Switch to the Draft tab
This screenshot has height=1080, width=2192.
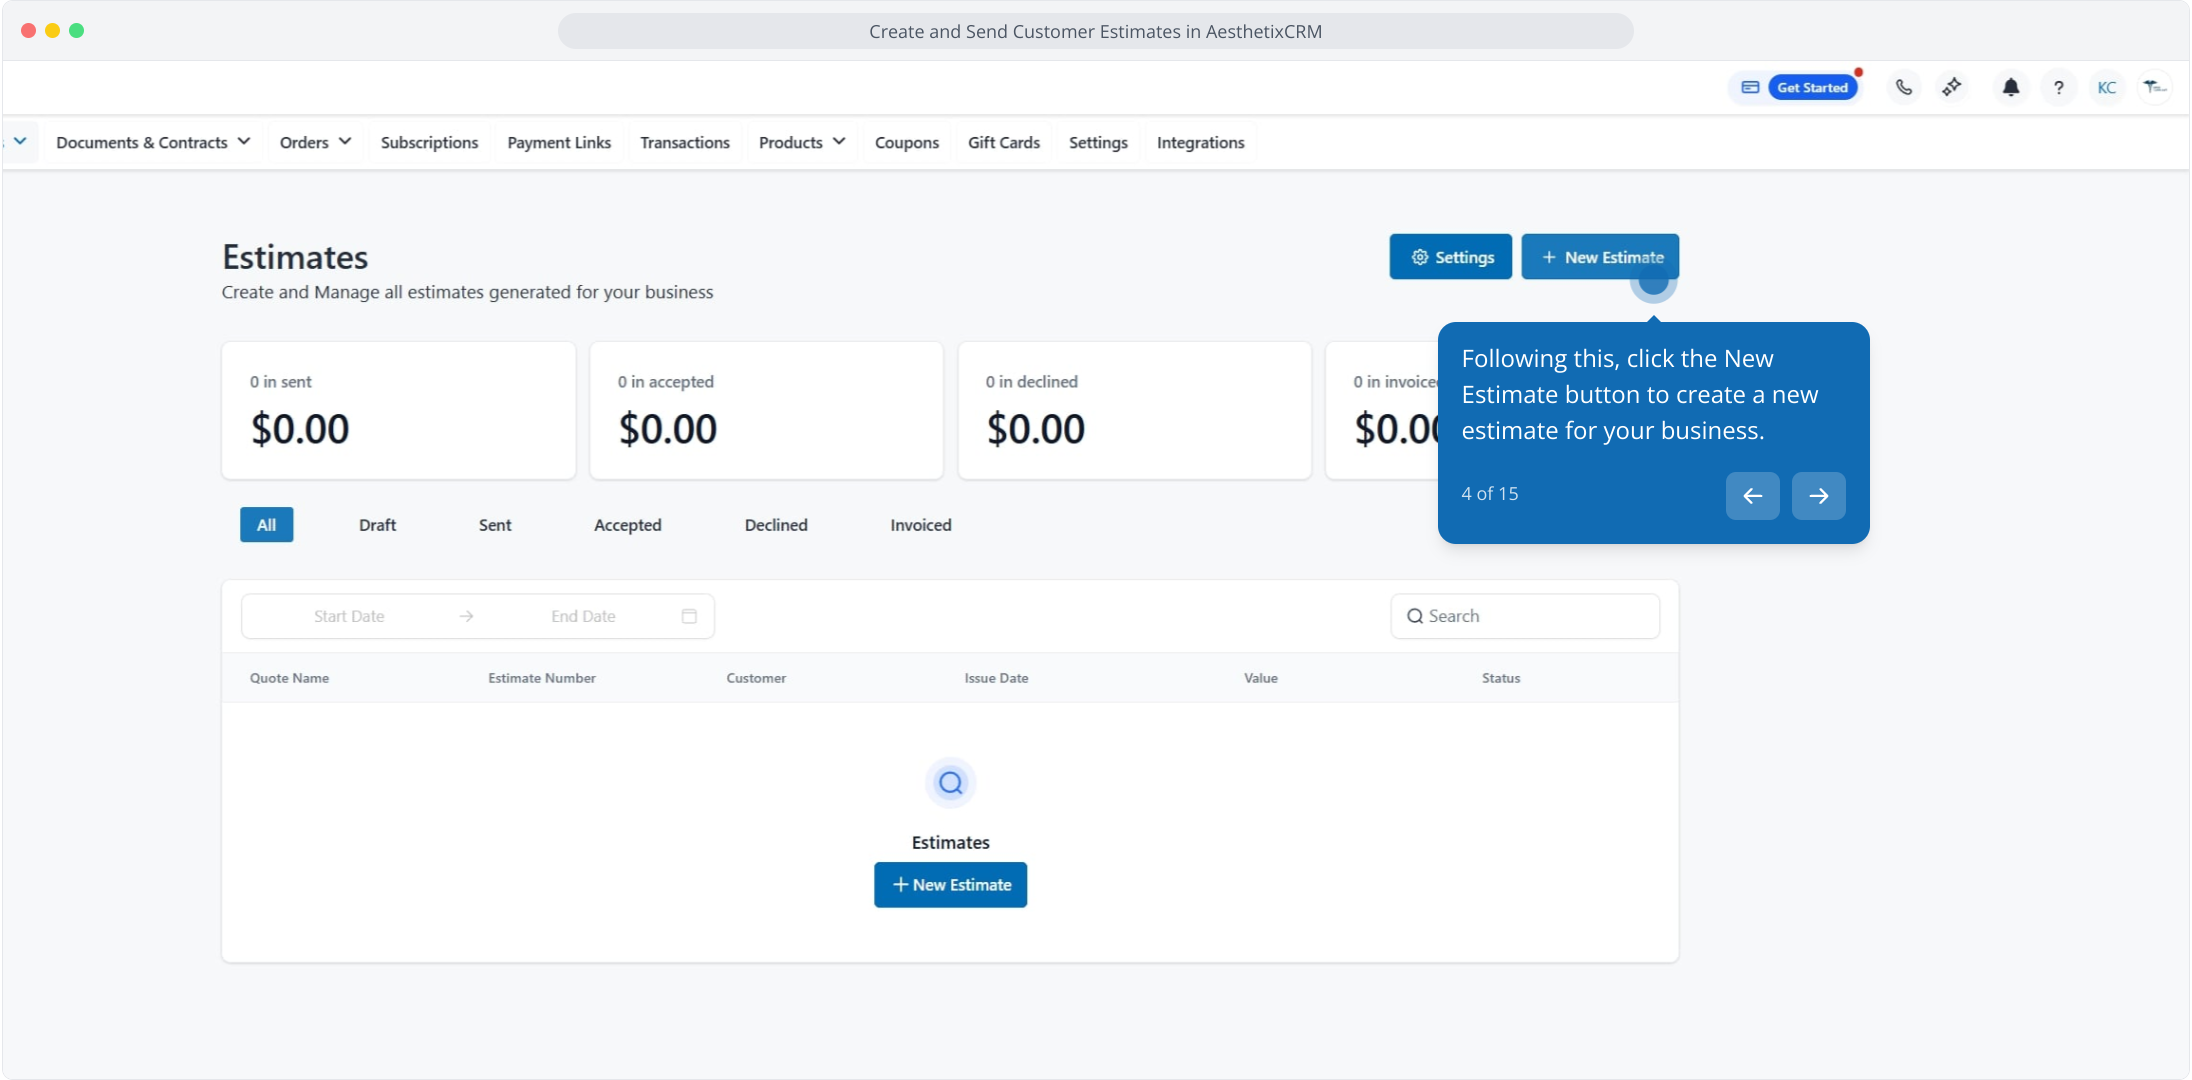pos(377,525)
